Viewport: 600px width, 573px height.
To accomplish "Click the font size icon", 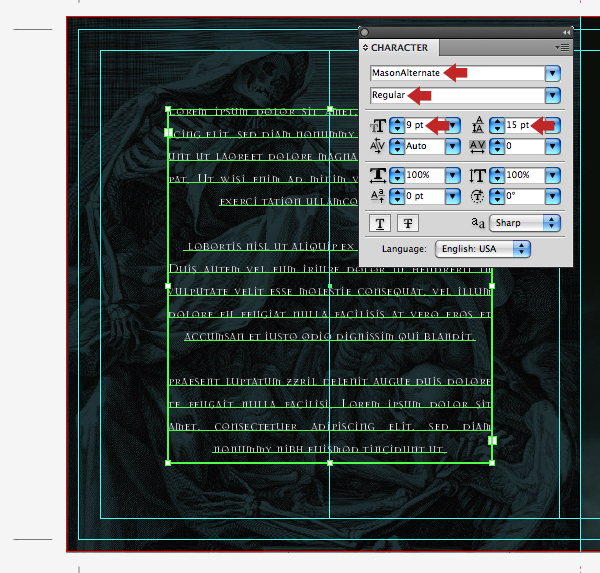I will (378, 126).
